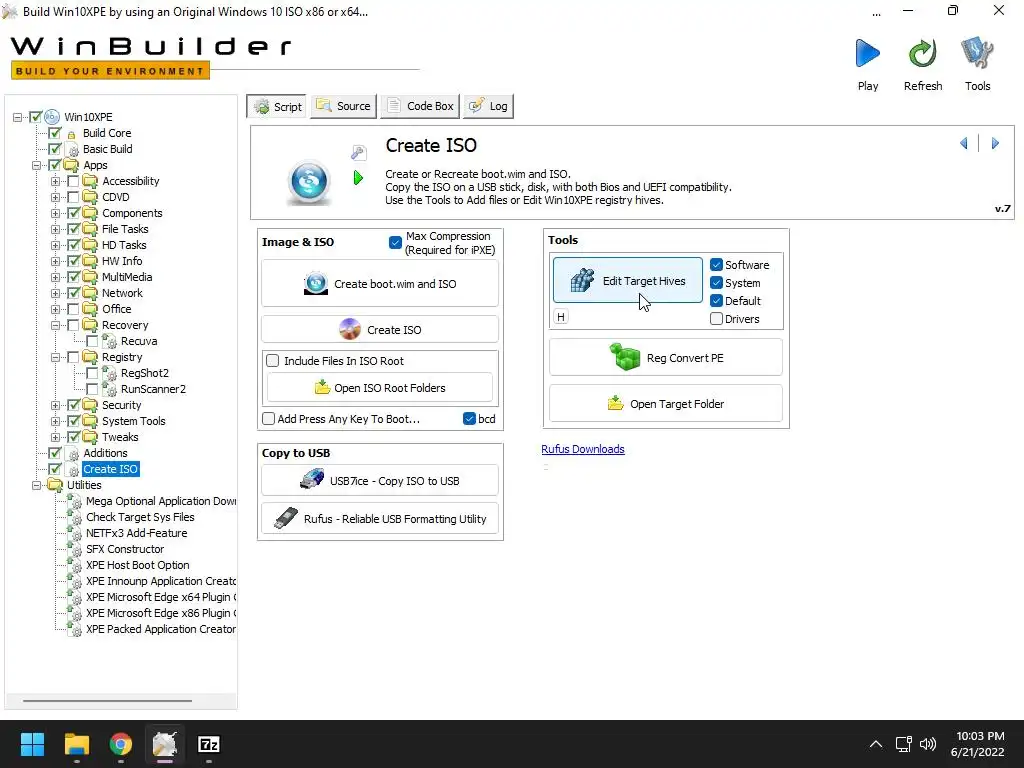Collapse the Utilities folder
The width and height of the screenshot is (1024, 768).
pyautogui.click(x=36, y=485)
